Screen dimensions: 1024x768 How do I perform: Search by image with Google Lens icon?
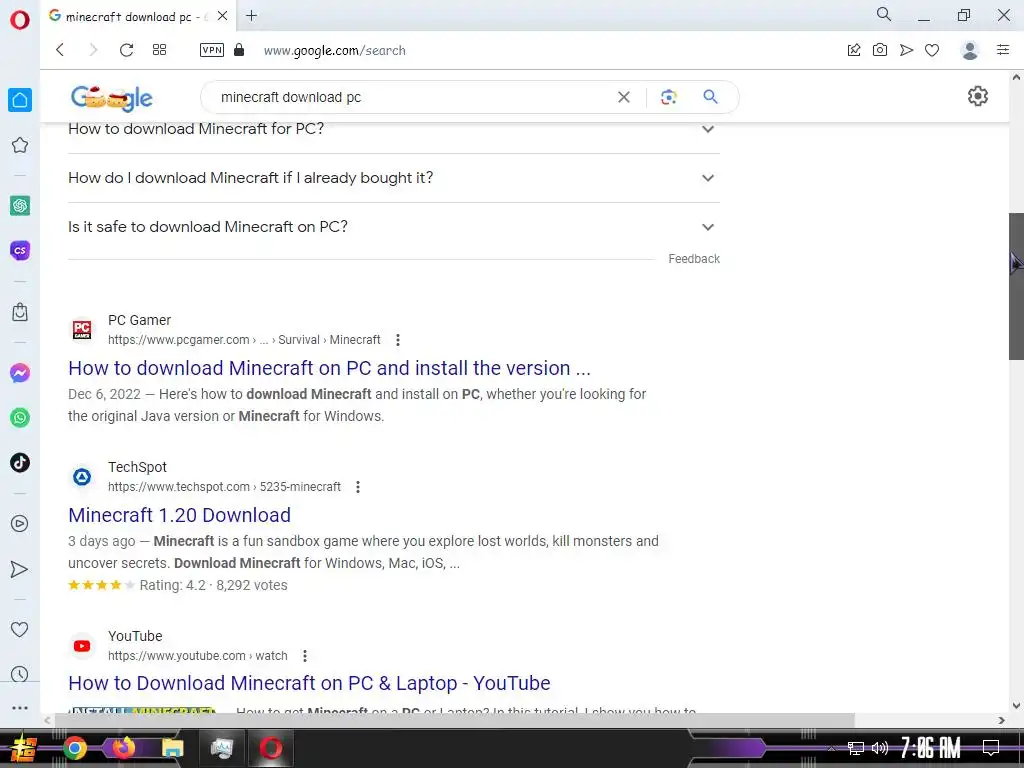coord(668,97)
